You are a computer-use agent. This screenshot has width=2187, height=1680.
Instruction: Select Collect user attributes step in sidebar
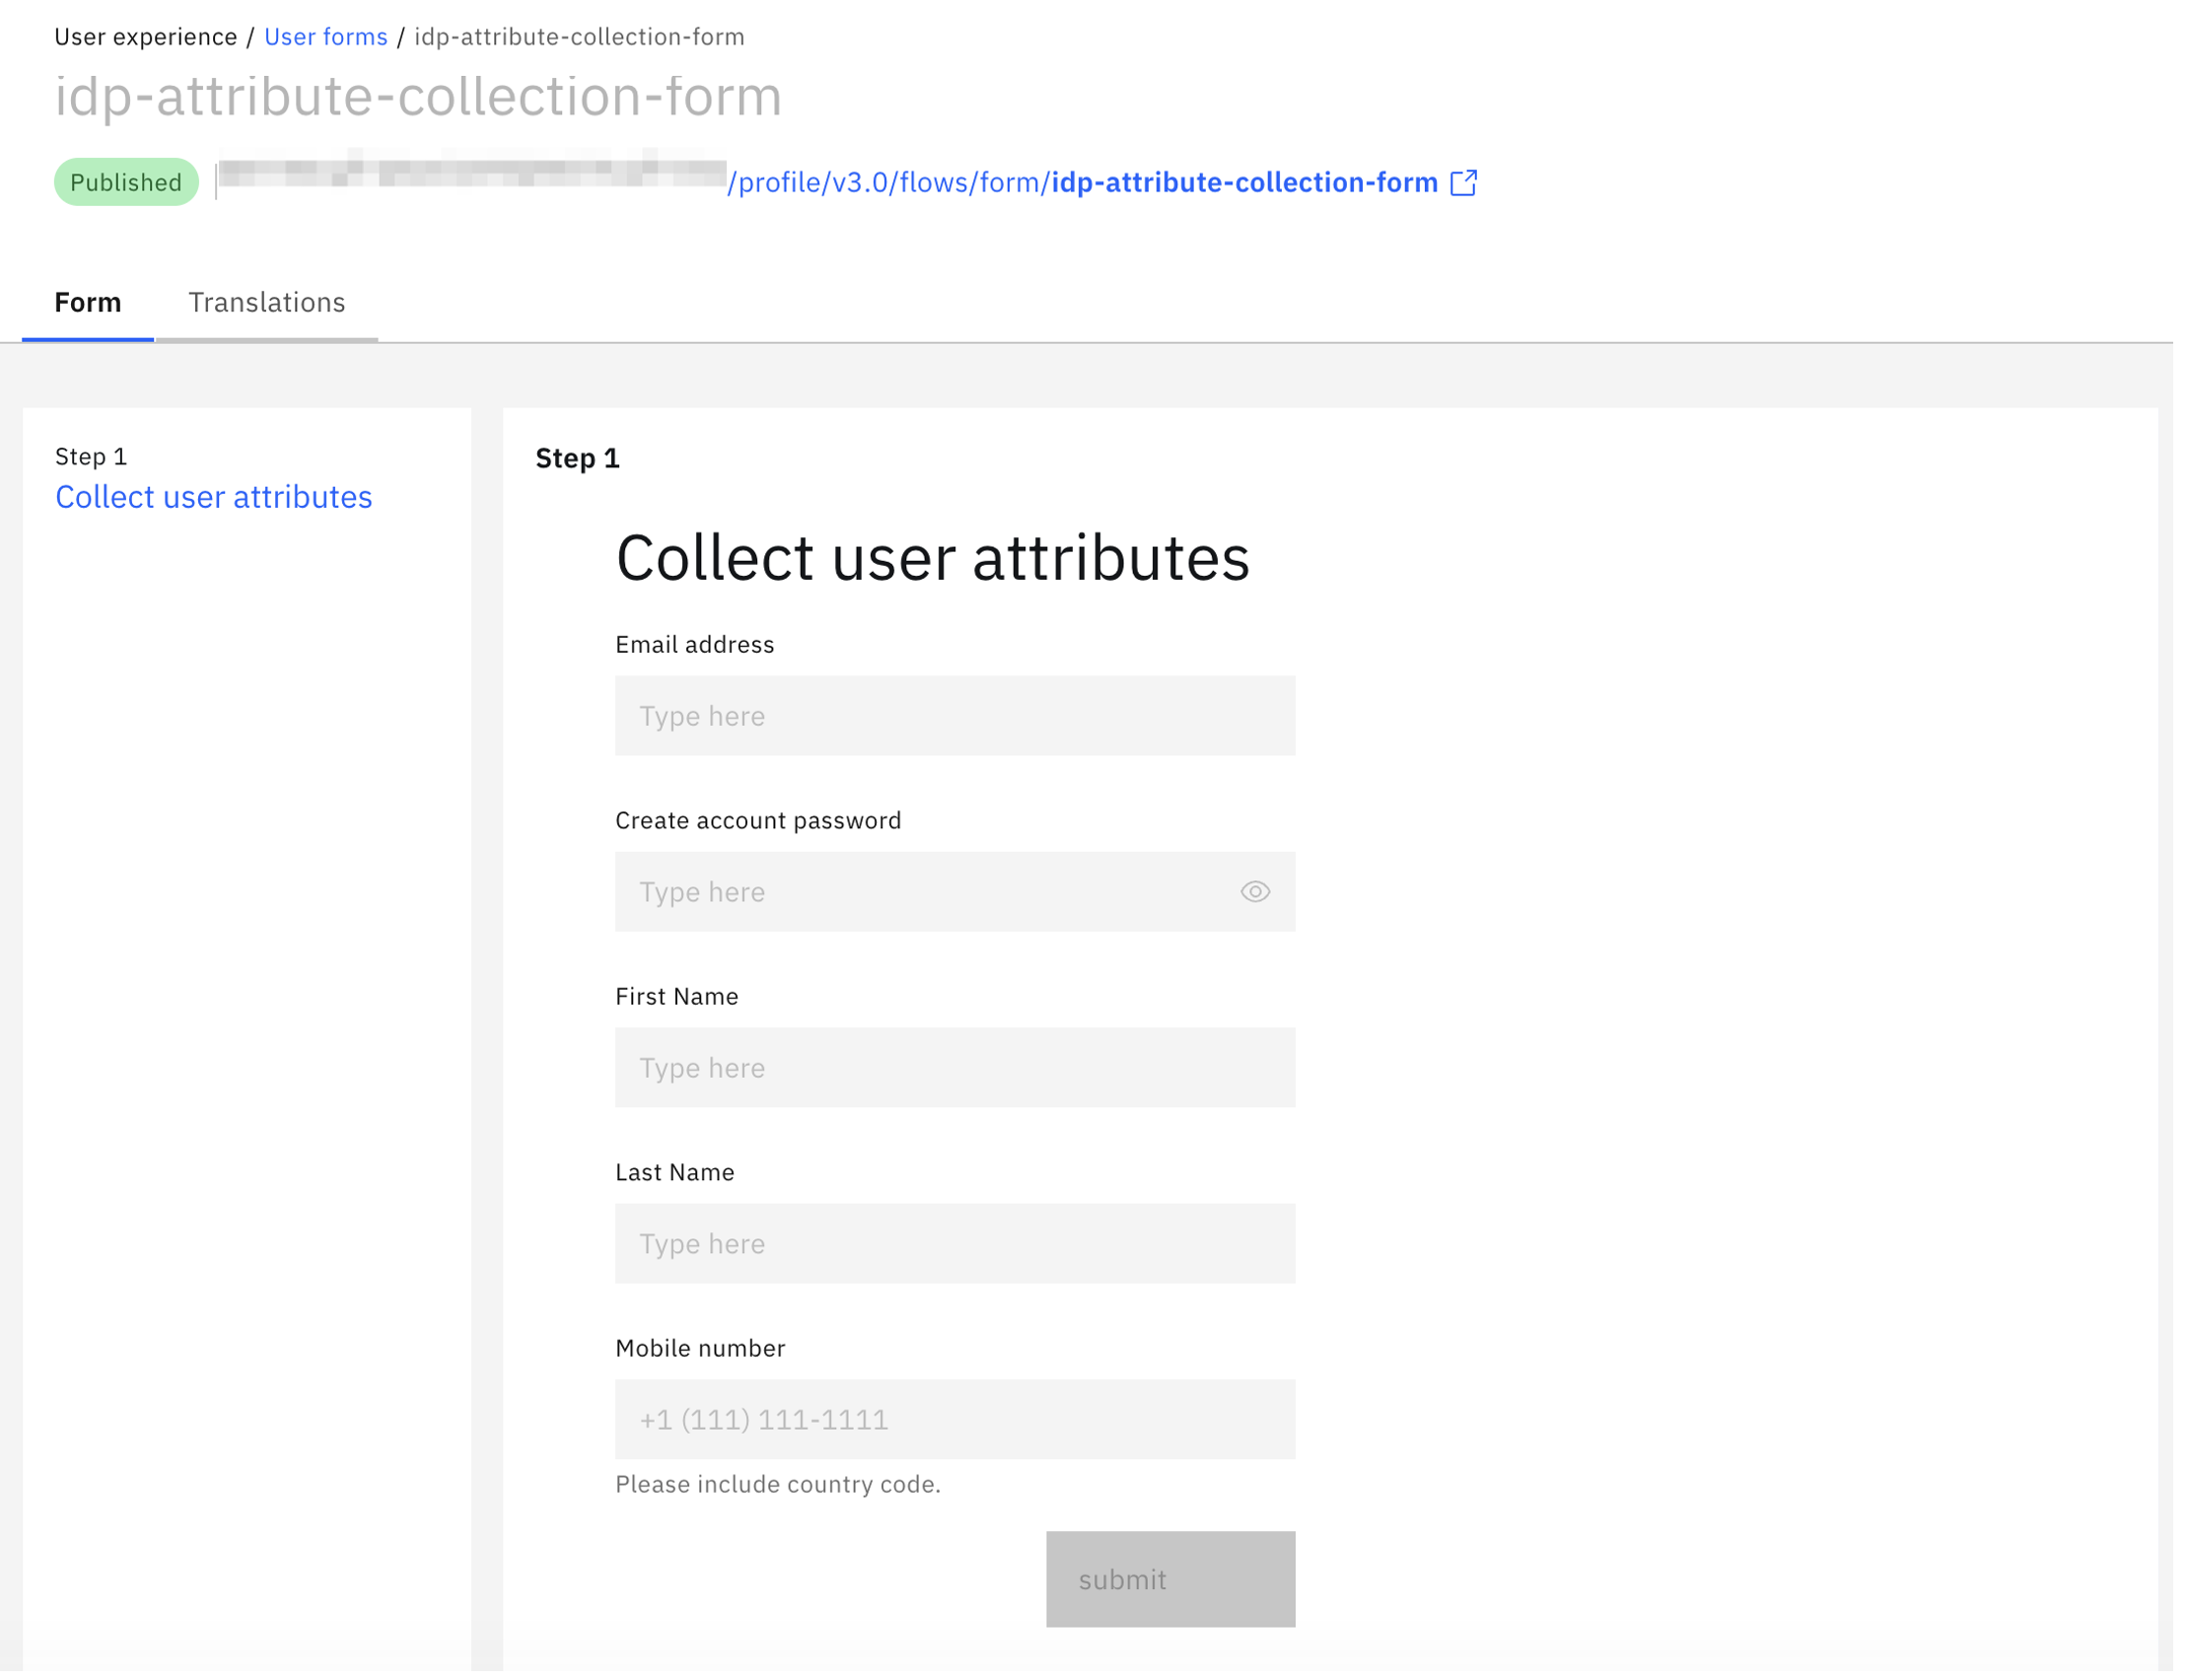click(214, 497)
